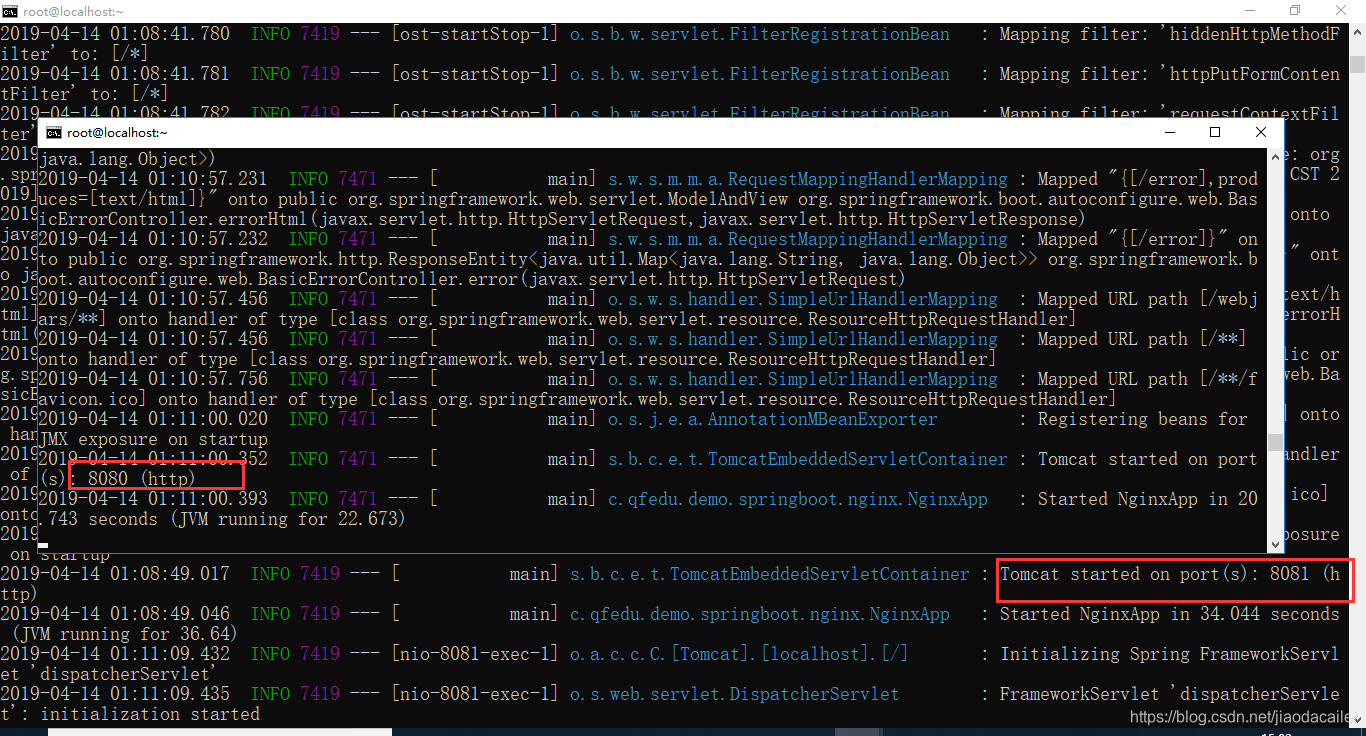Click the front terminal's scroll-down arrow
The width and height of the screenshot is (1366, 736).
pyautogui.click(x=1275, y=543)
